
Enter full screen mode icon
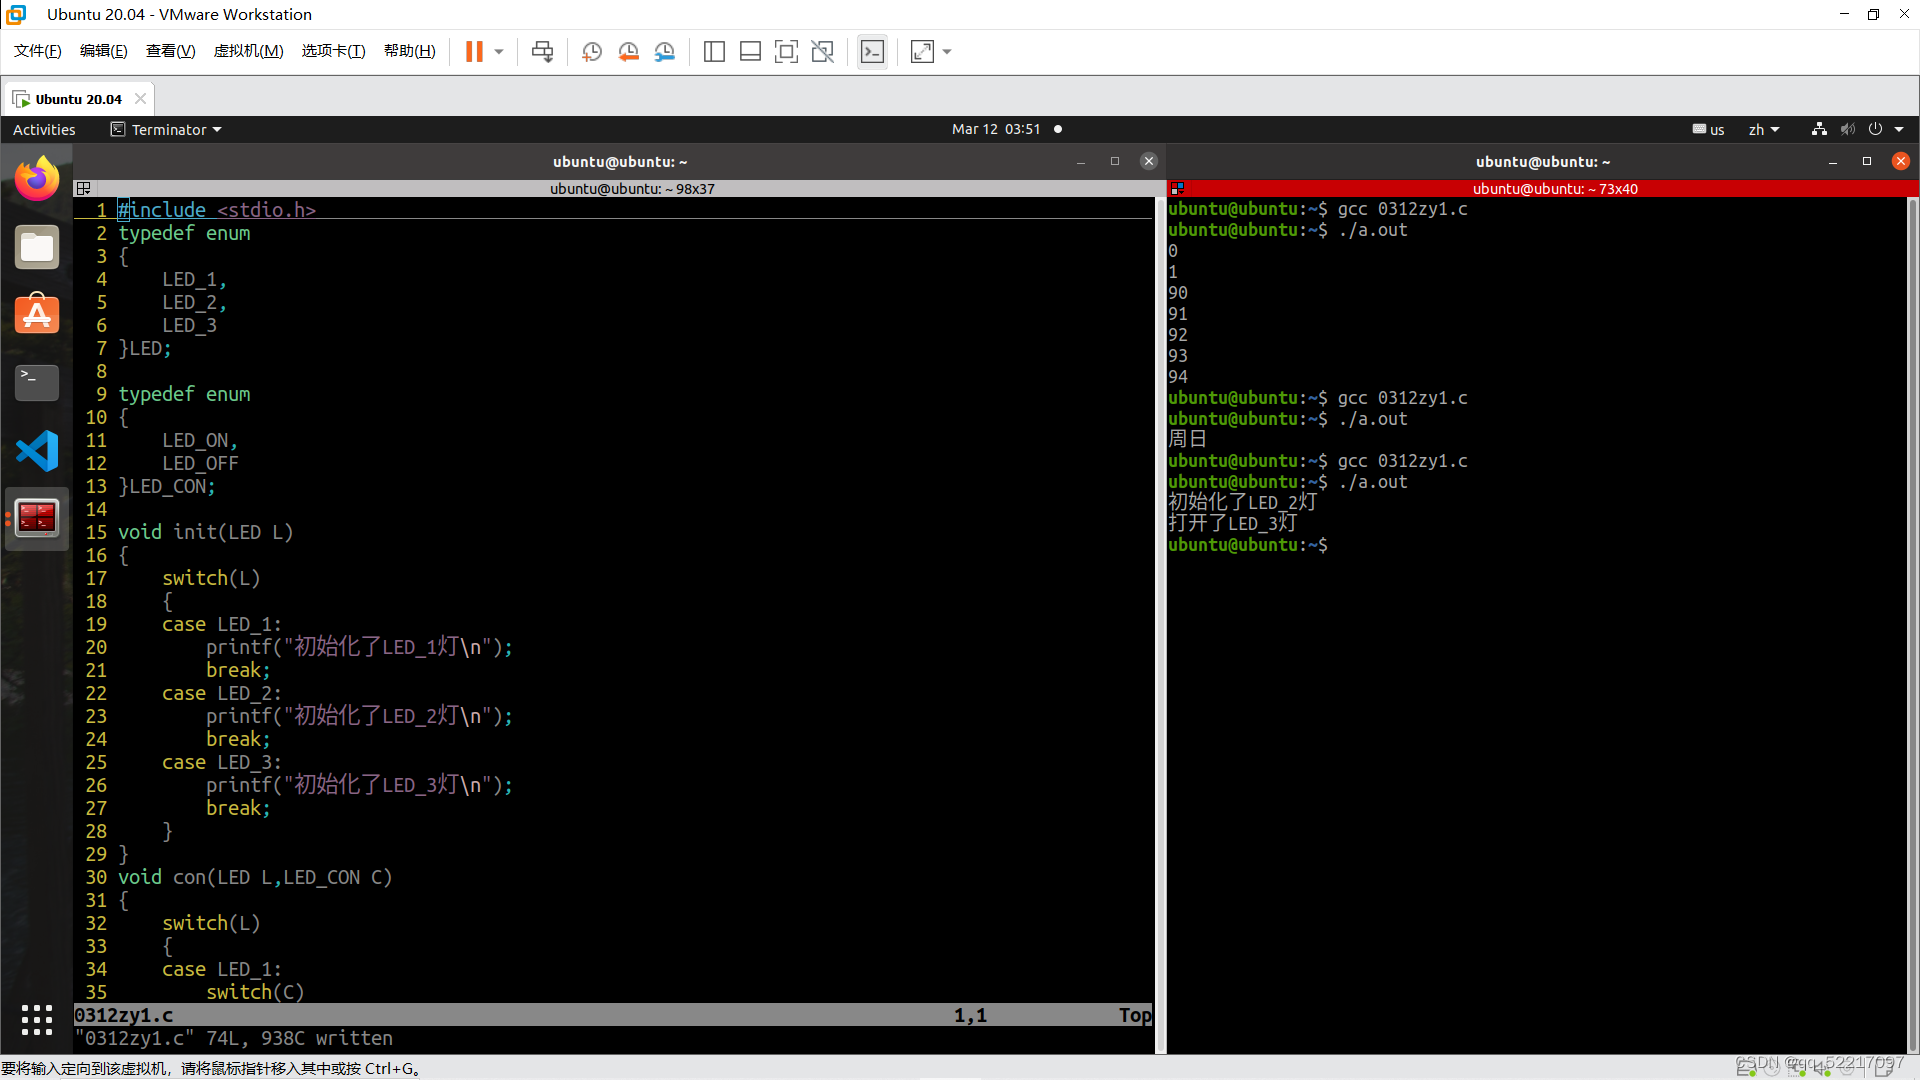[x=786, y=51]
